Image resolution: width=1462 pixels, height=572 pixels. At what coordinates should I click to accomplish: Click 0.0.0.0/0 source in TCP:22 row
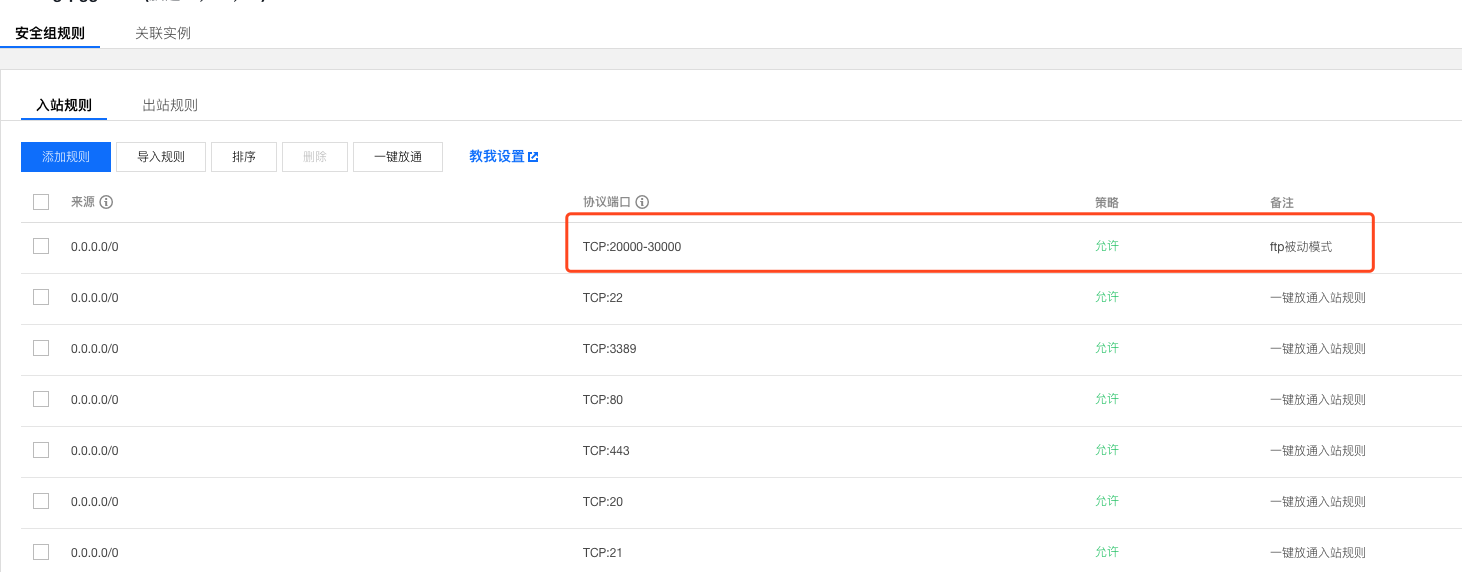point(95,298)
